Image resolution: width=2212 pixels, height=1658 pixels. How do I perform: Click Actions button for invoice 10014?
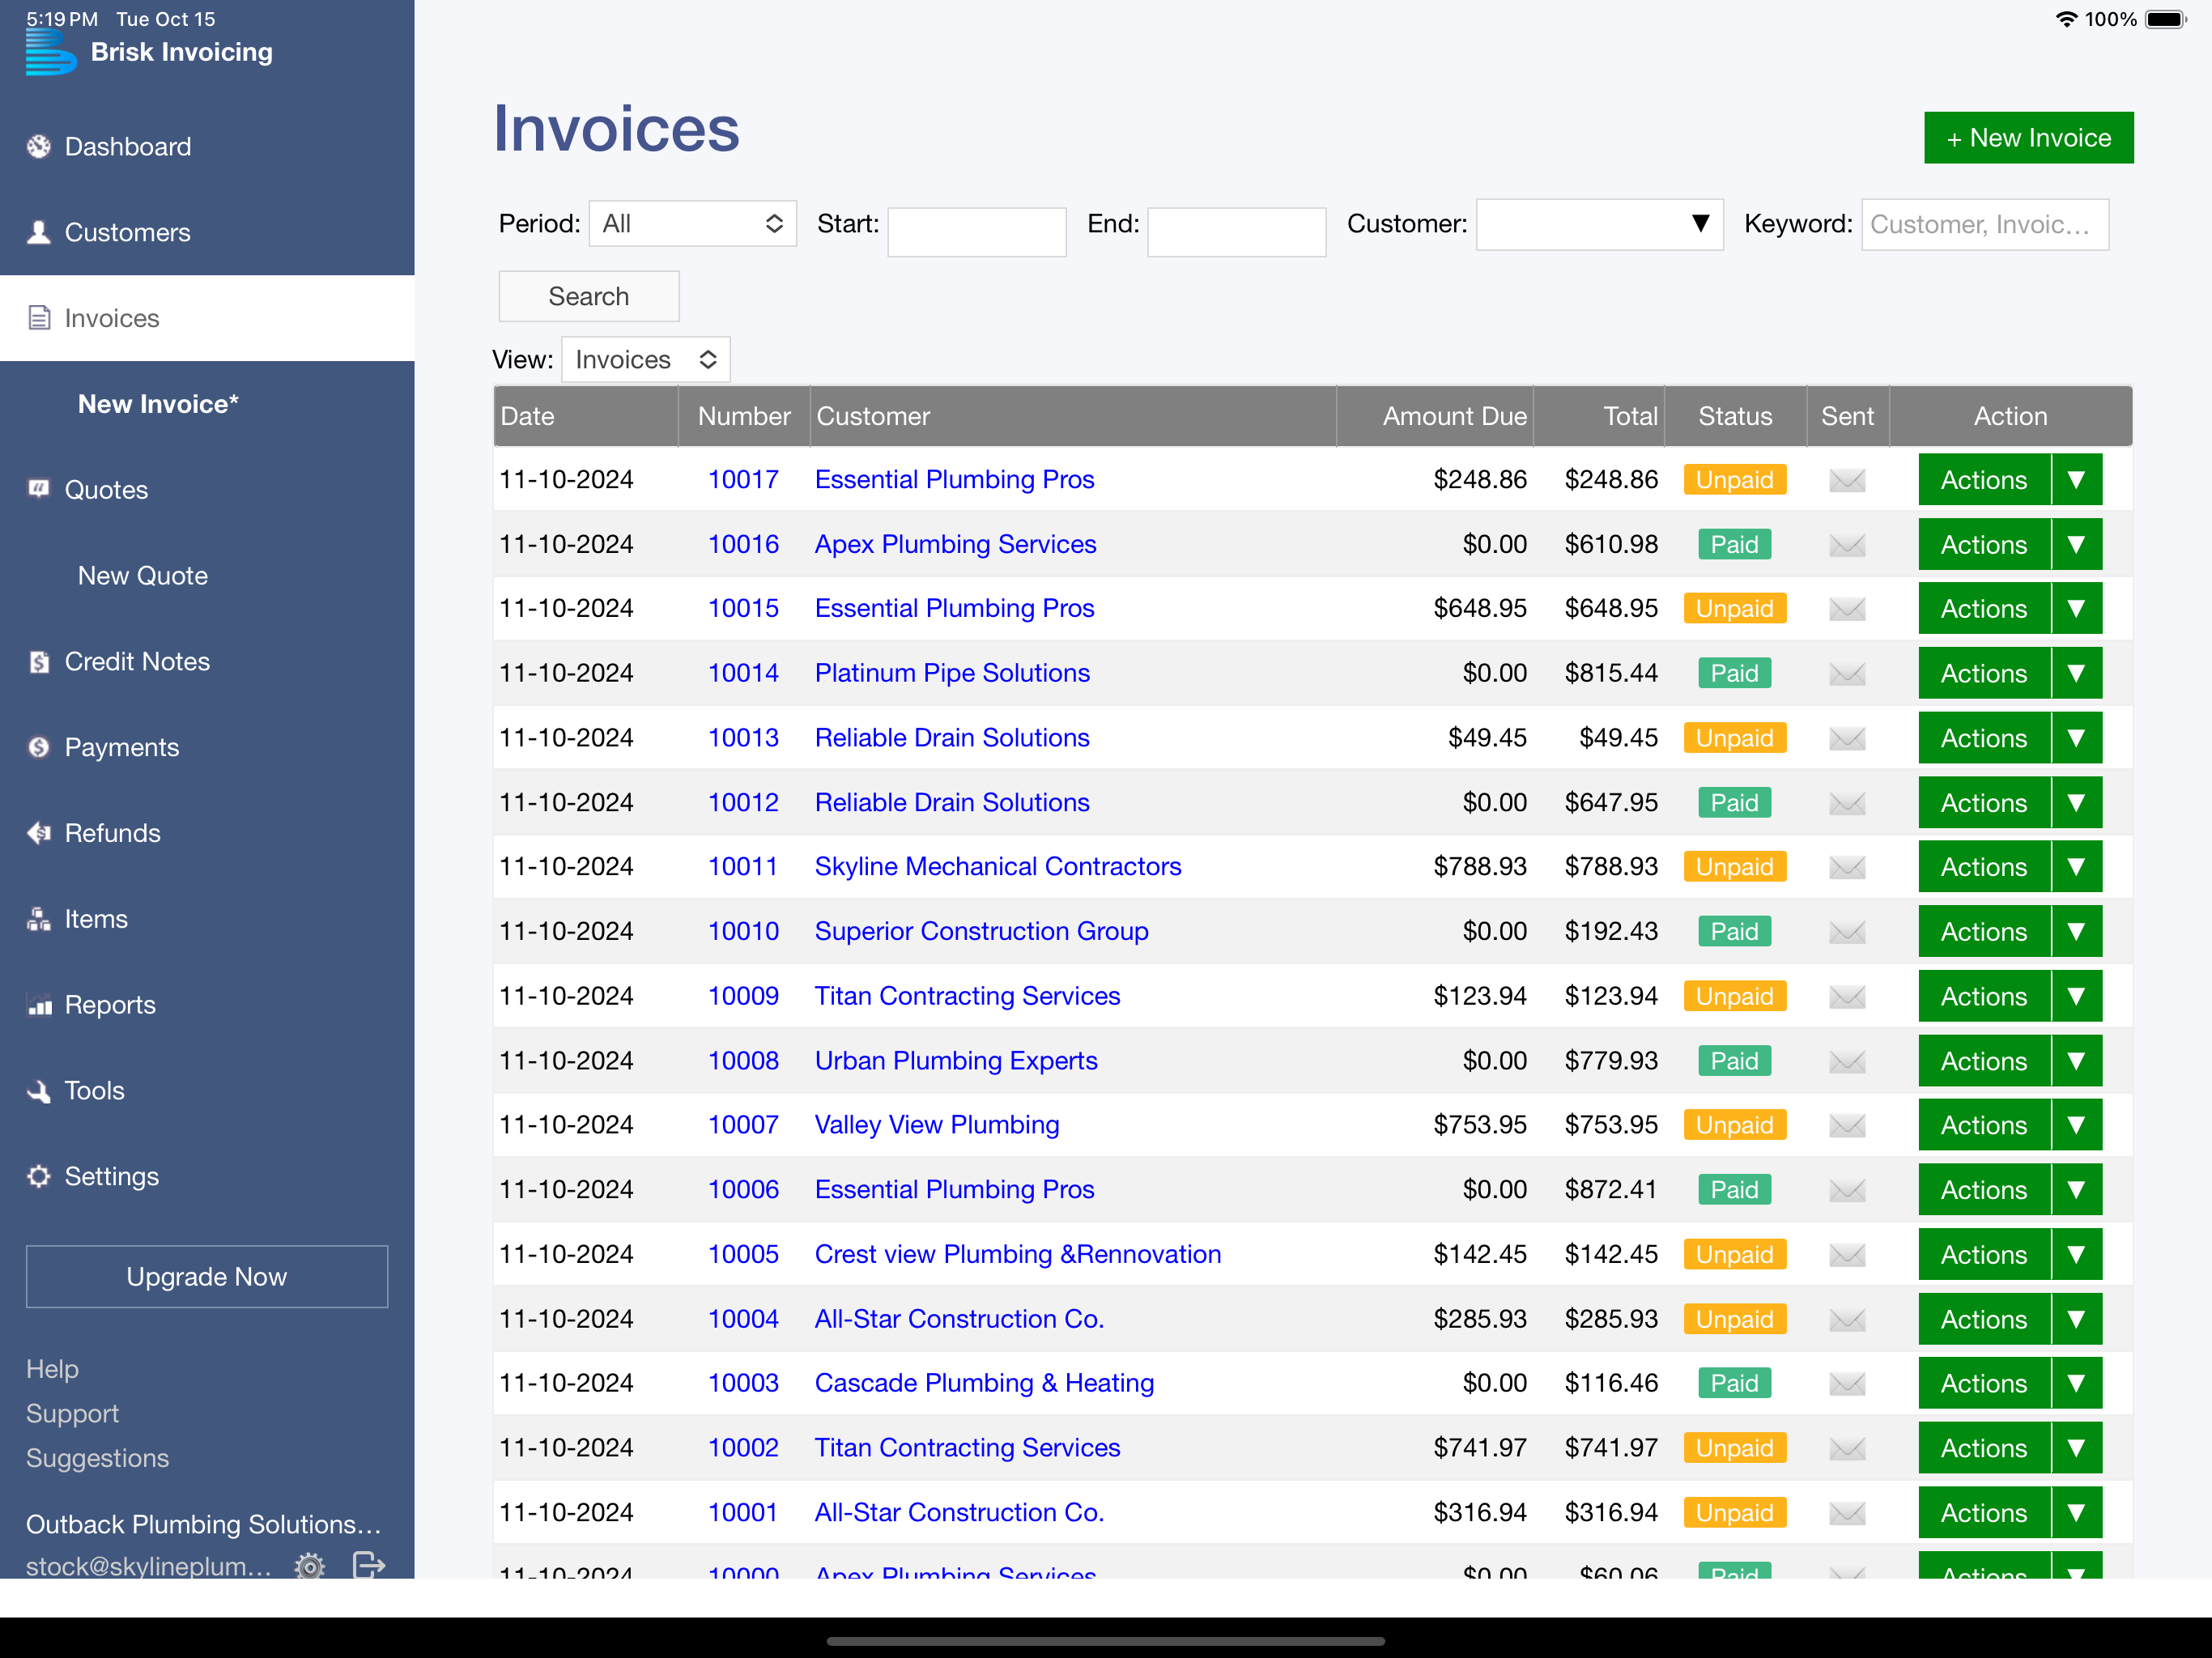pyautogui.click(x=1984, y=674)
